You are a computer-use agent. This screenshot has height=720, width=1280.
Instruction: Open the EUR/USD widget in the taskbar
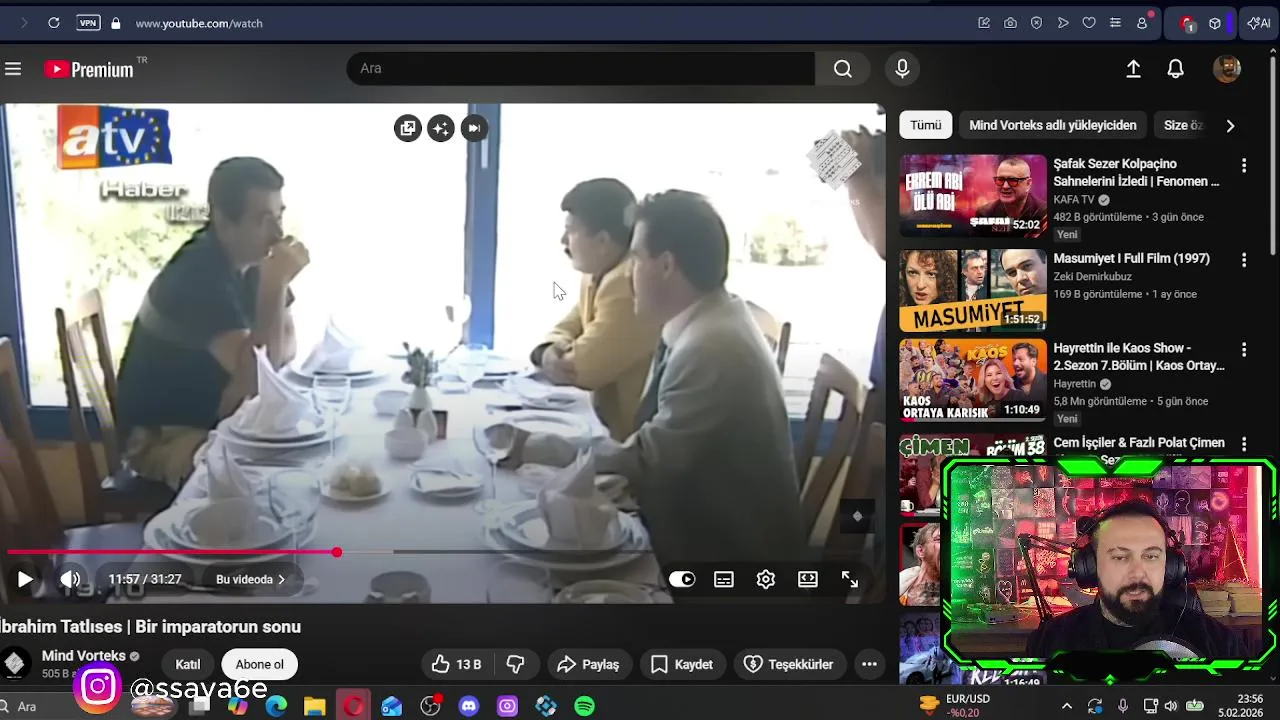(954, 705)
